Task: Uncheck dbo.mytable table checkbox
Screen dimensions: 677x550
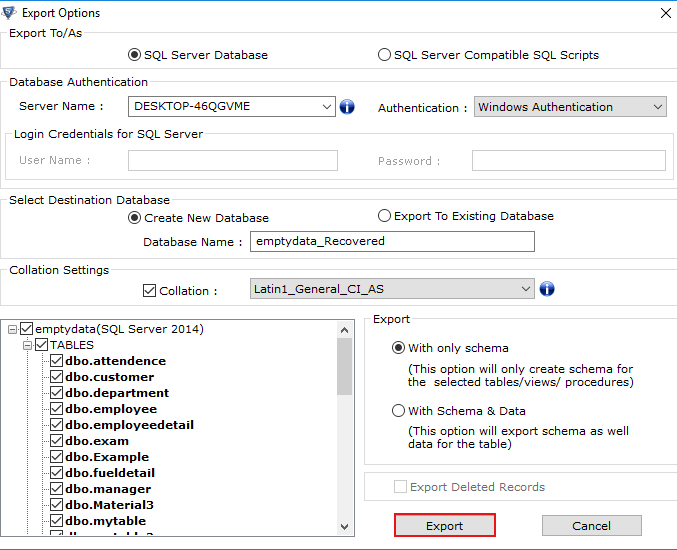Action: tap(57, 520)
